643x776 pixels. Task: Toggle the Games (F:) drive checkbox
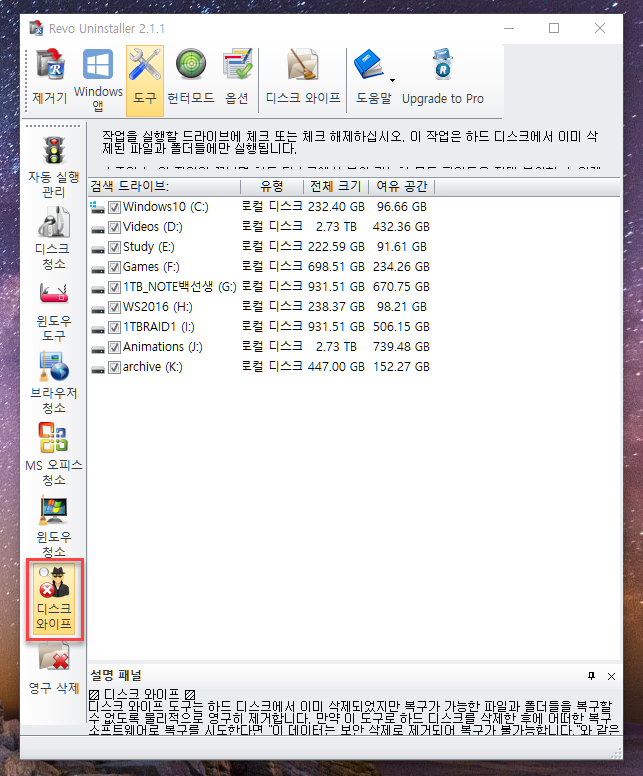[x=114, y=267]
